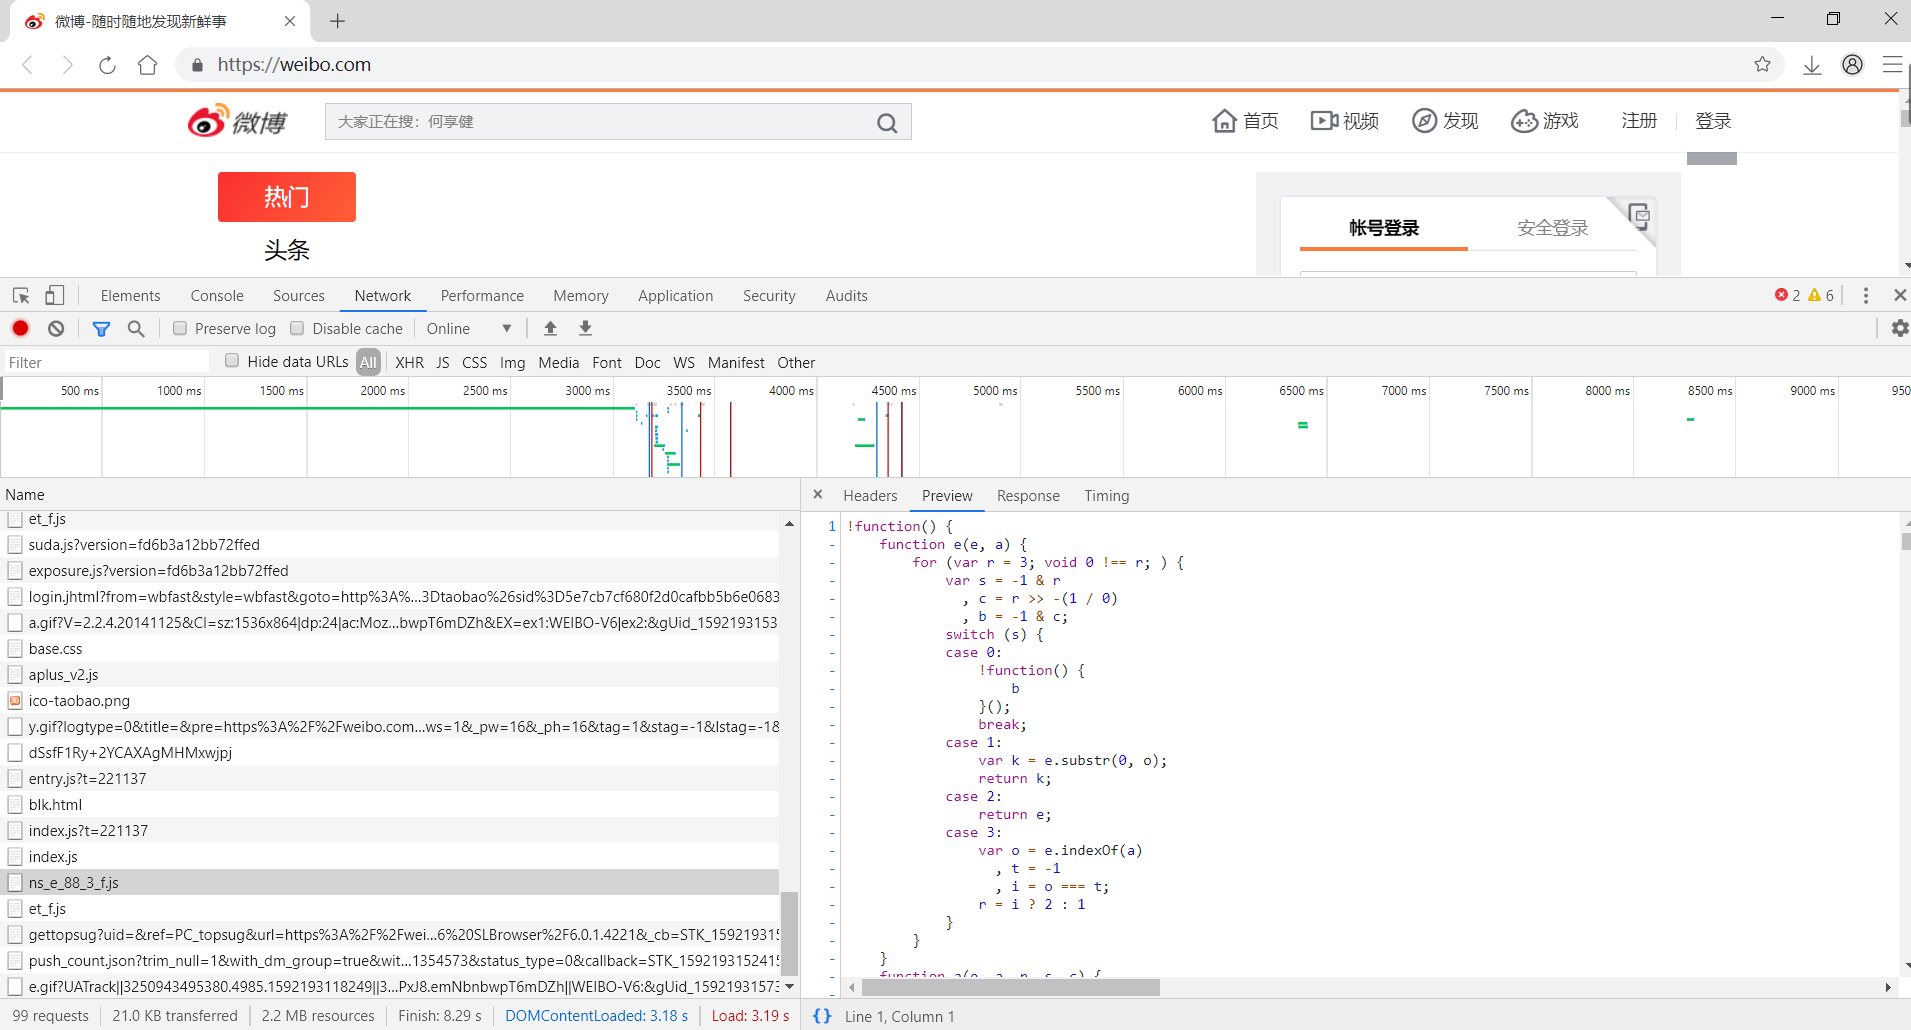The height and width of the screenshot is (1030, 1911).
Task: Click browser forward arrow
Action: pos(67,65)
